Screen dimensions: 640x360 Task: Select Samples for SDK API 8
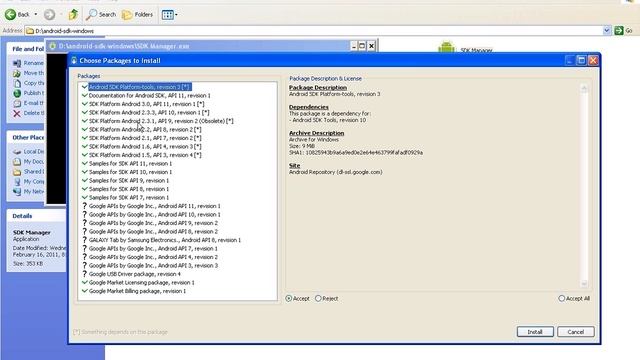point(129,189)
